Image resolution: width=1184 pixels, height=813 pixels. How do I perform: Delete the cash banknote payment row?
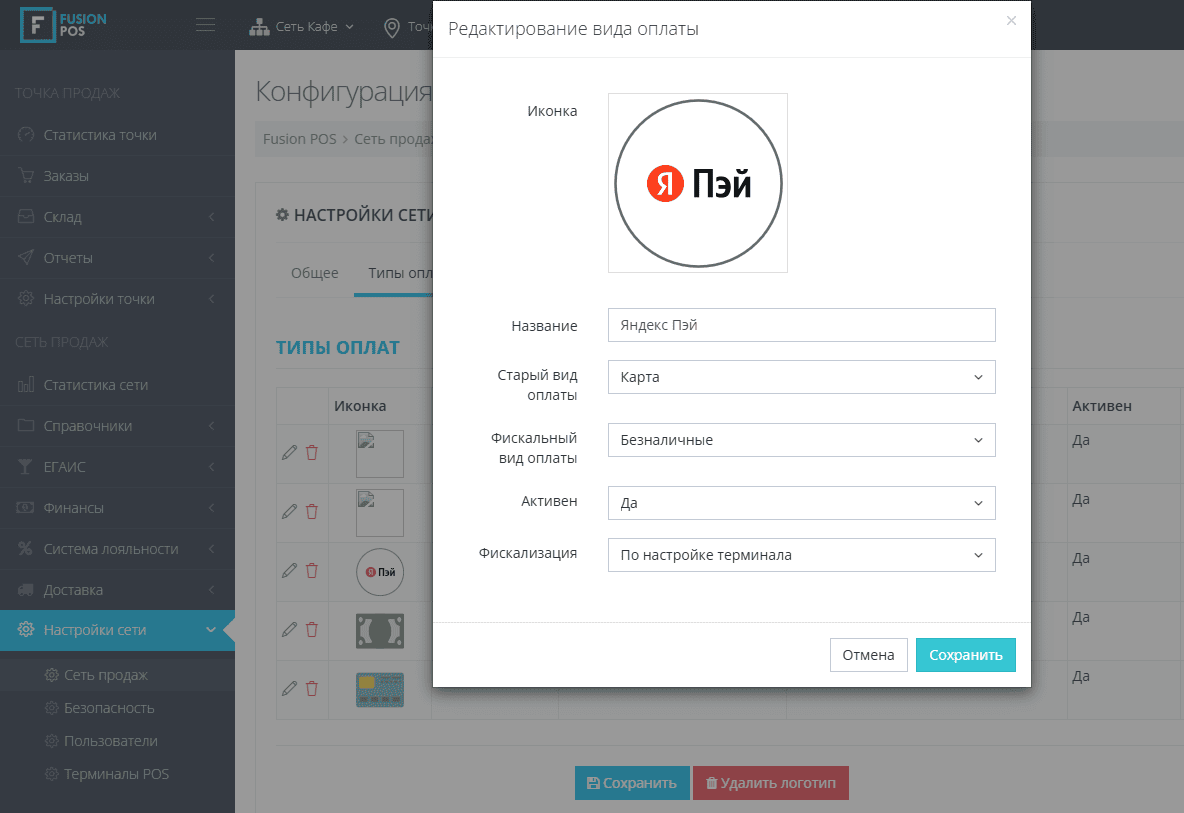click(312, 629)
